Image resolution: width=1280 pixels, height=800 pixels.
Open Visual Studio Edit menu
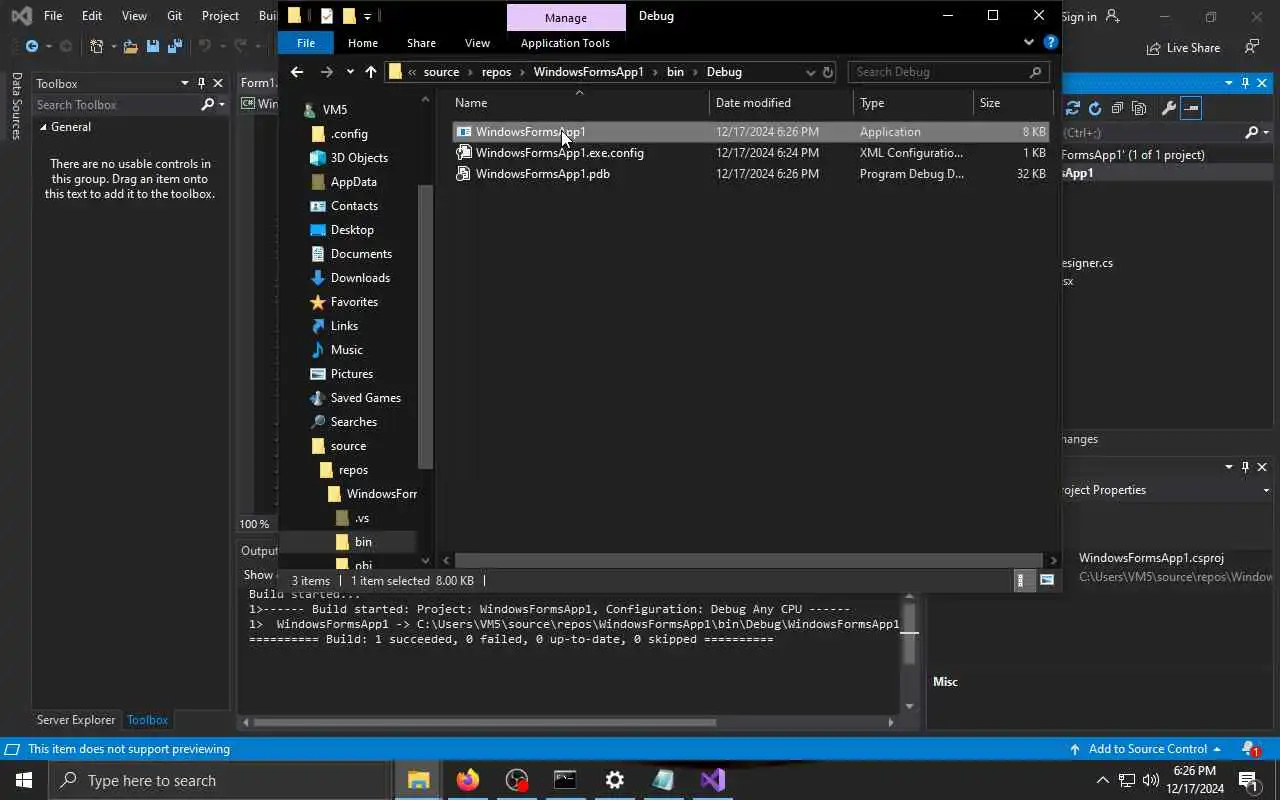tap(91, 16)
